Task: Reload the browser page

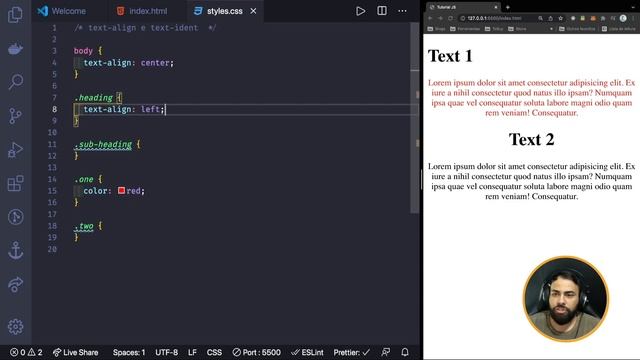Action: coord(450,18)
